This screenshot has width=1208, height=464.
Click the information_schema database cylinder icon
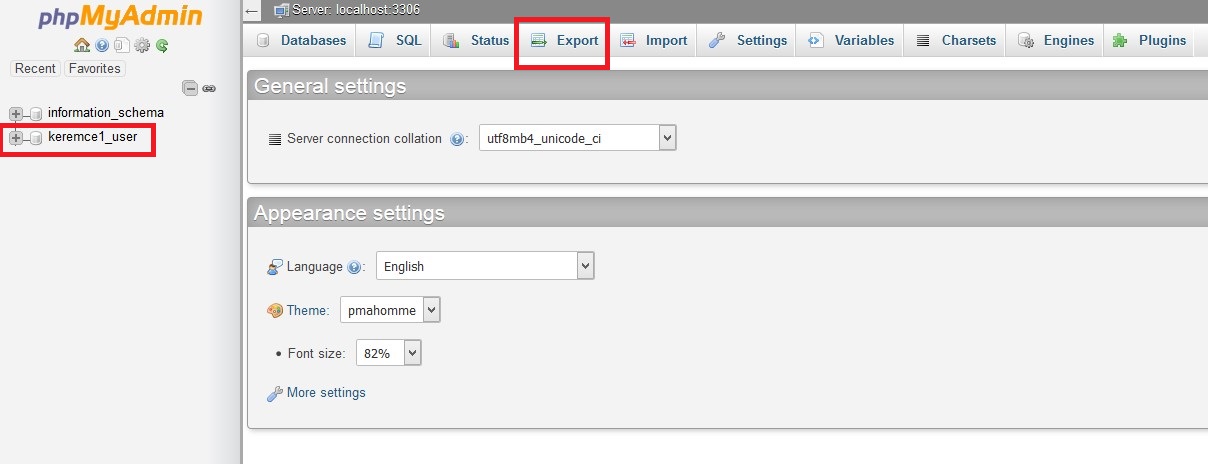[x=36, y=114]
